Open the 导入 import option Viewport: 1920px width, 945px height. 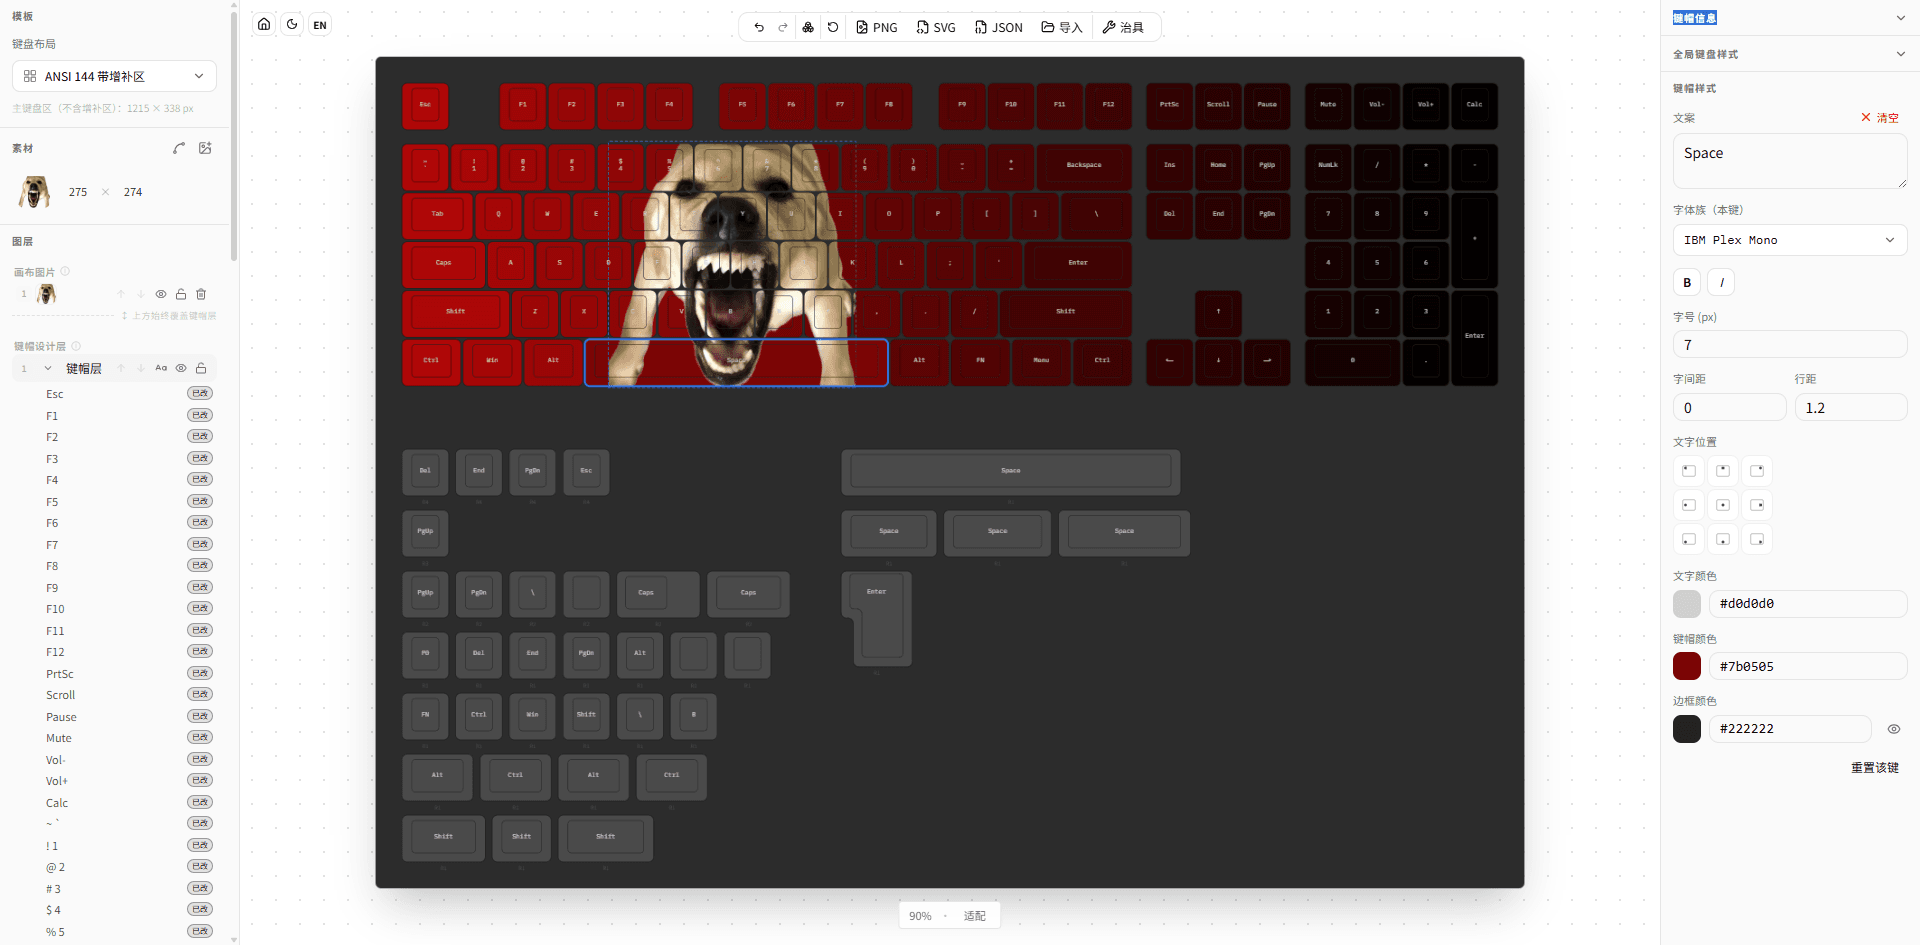point(1062,27)
